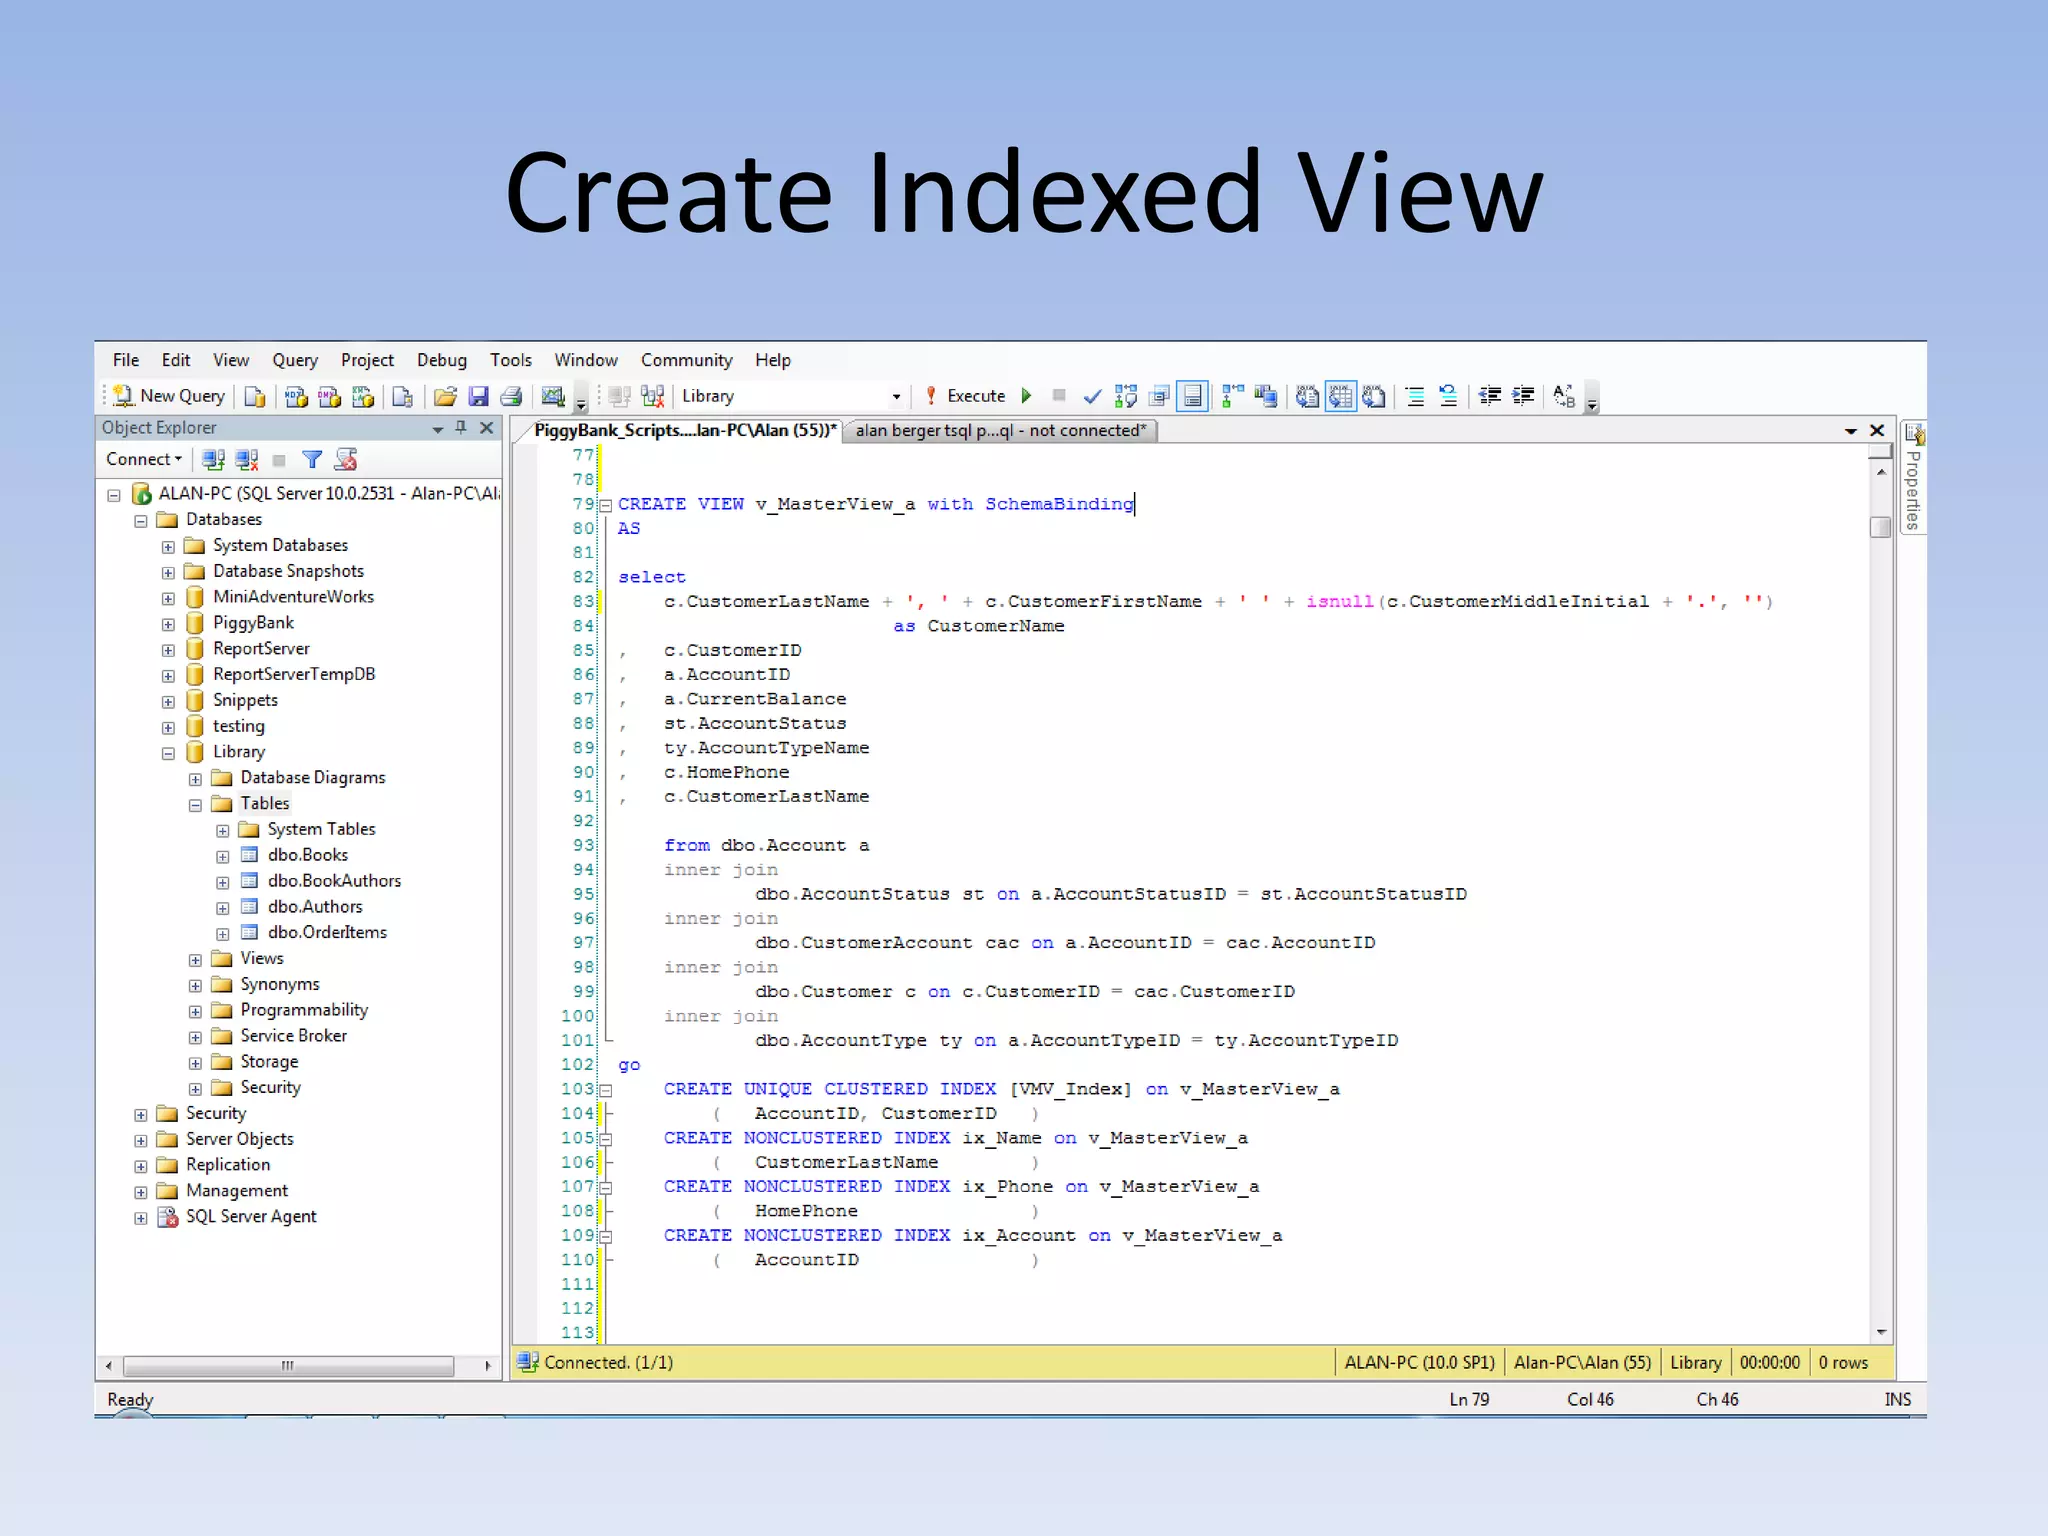Click Comment out selected lines icon
Viewport: 2048px width, 1536px height.
click(x=1415, y=397)
